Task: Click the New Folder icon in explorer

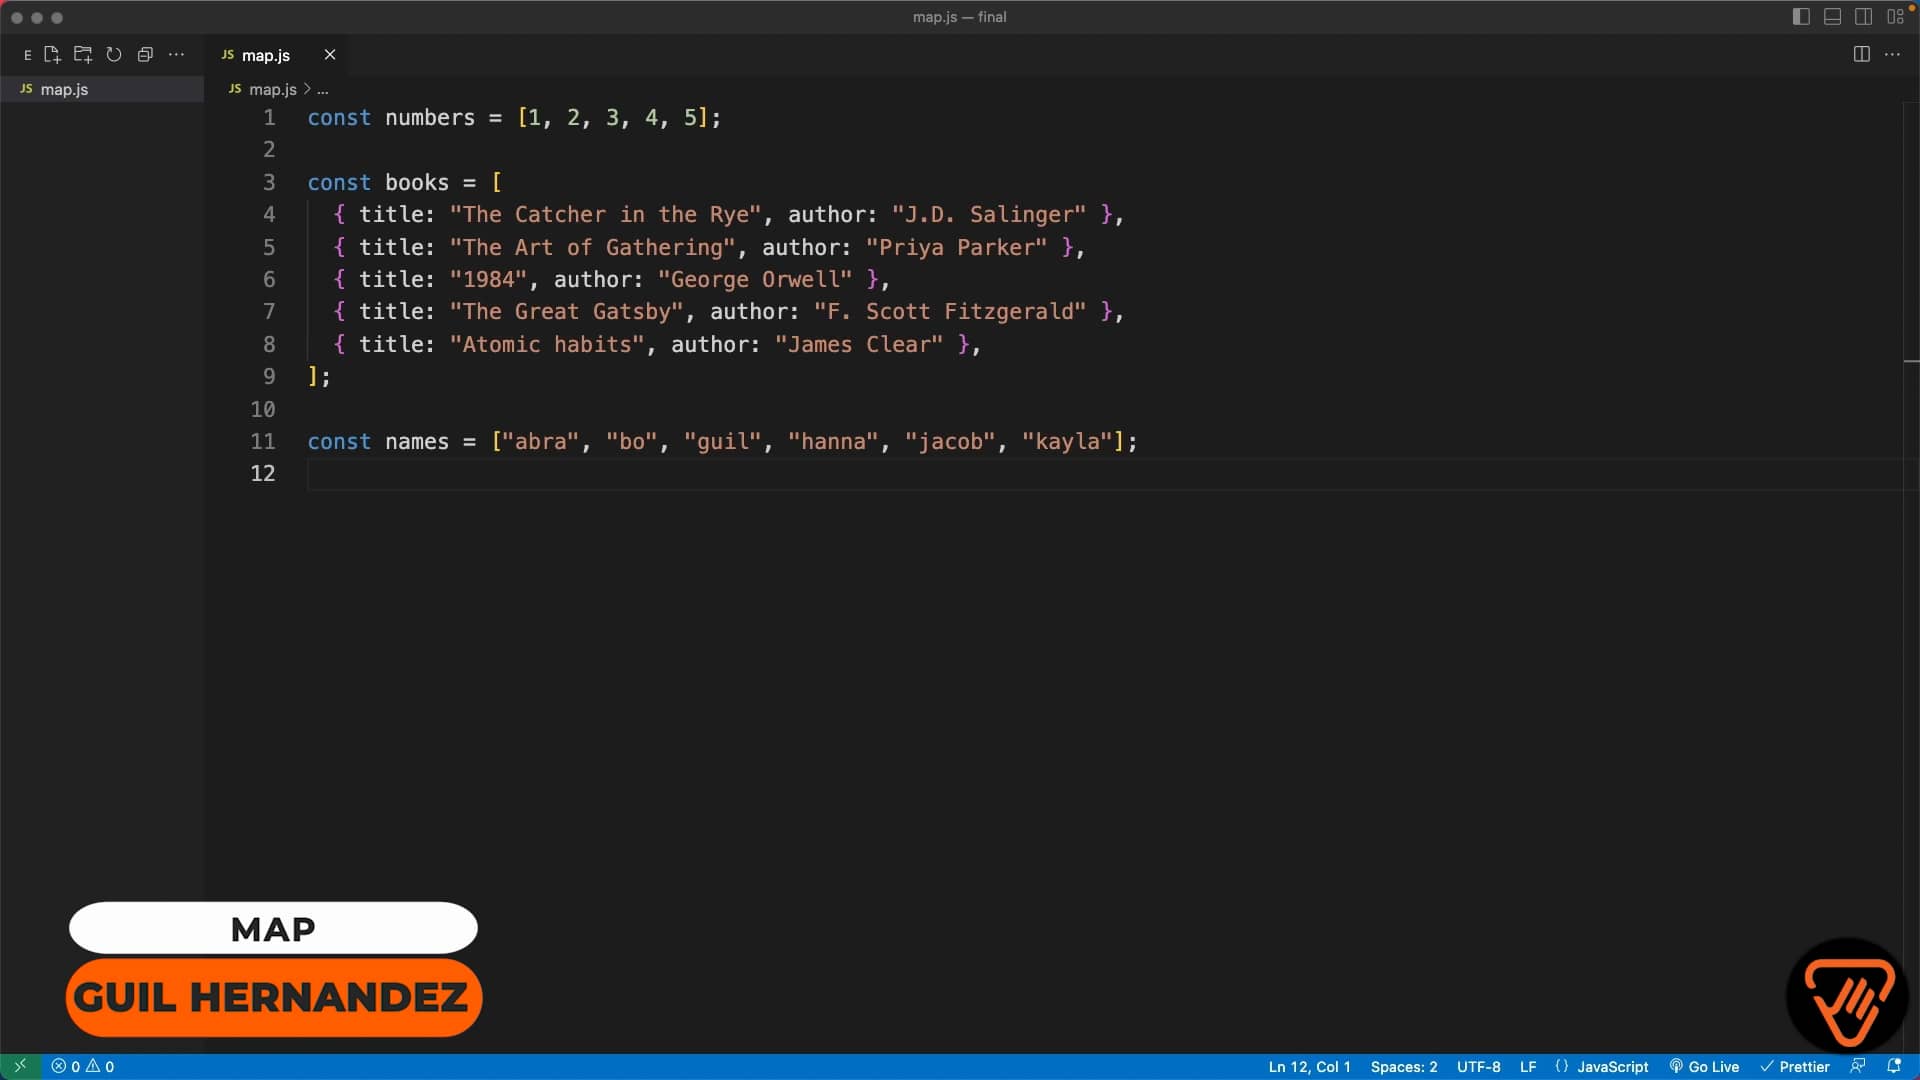Action: pyautogui.click(x=83, y=55)
